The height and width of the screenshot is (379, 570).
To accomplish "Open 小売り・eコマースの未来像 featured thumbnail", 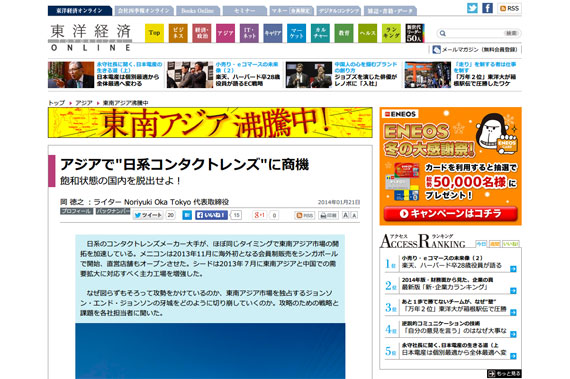I will tap(190, 75).
